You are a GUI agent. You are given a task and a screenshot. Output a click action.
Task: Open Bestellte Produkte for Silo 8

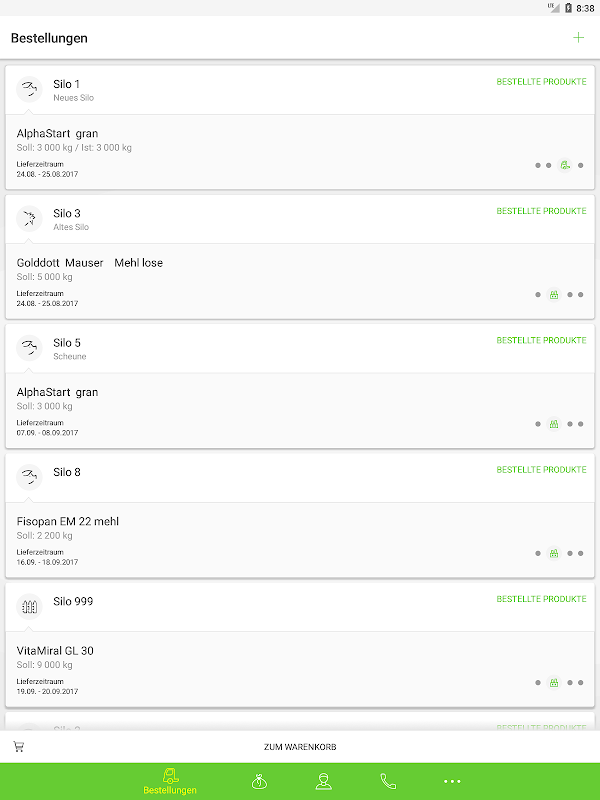click(x=541, y=470)
